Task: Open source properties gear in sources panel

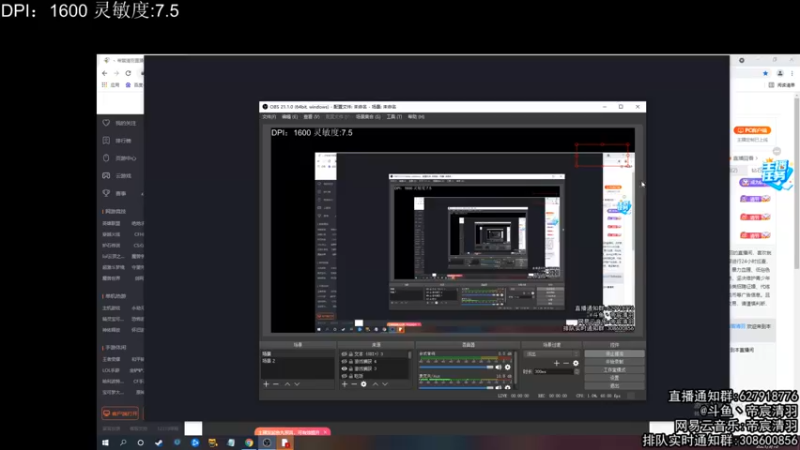Action: pyautogui.click(x=364, y=384)
